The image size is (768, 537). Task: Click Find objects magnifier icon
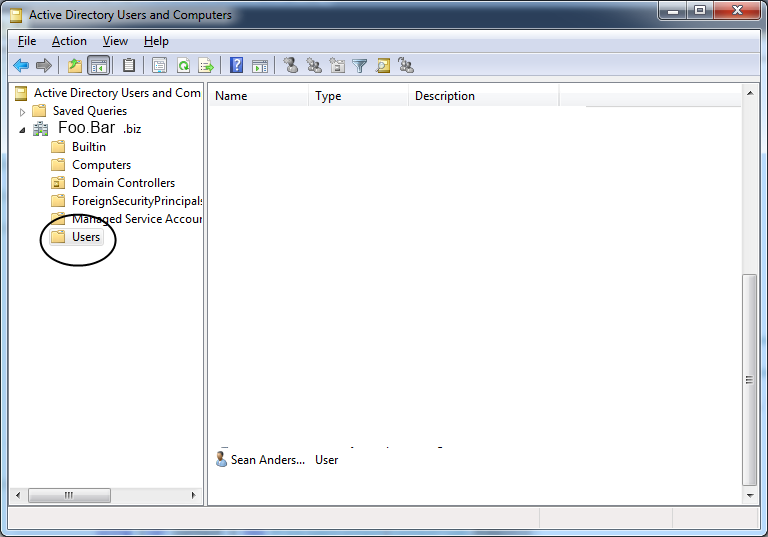point(383,66)
